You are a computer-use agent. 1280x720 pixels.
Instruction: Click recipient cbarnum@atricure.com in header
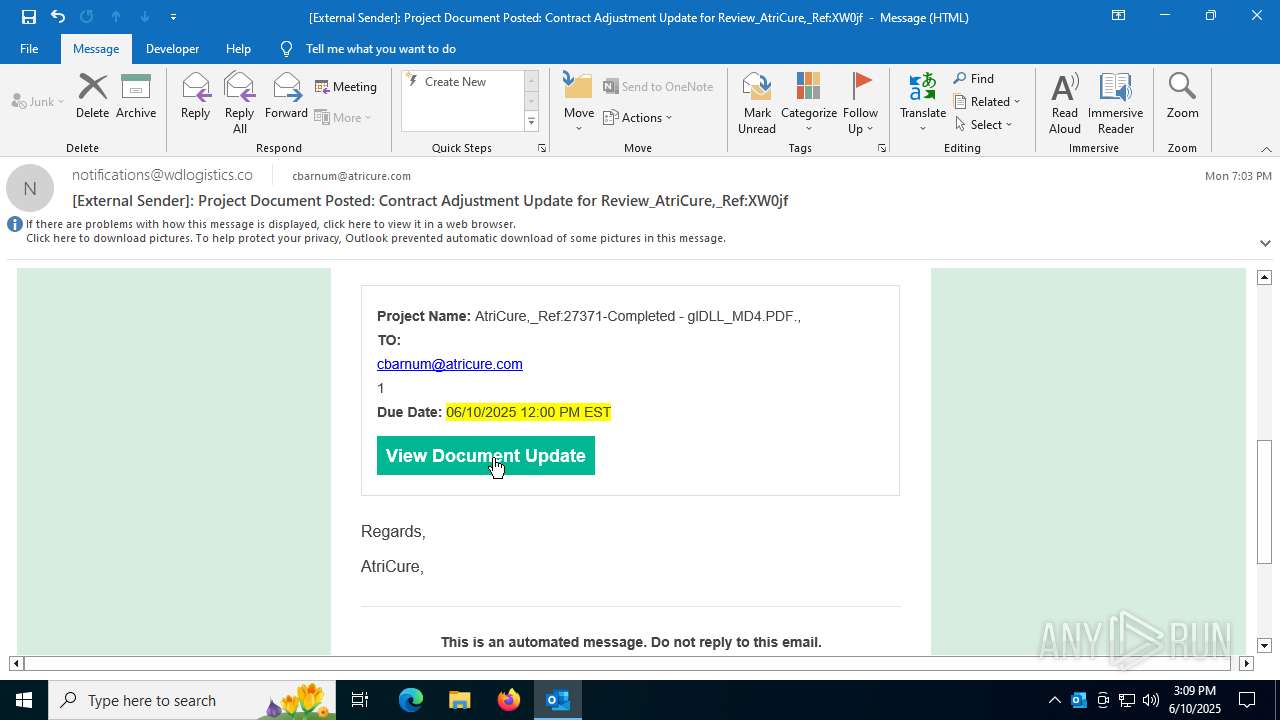(x=351, y=176)
